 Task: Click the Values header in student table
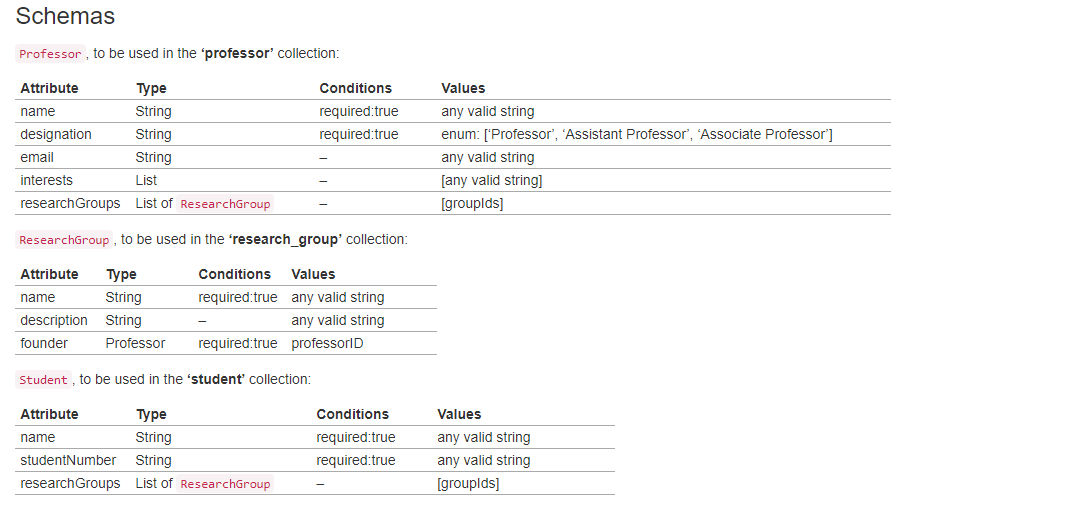point(459,414)
